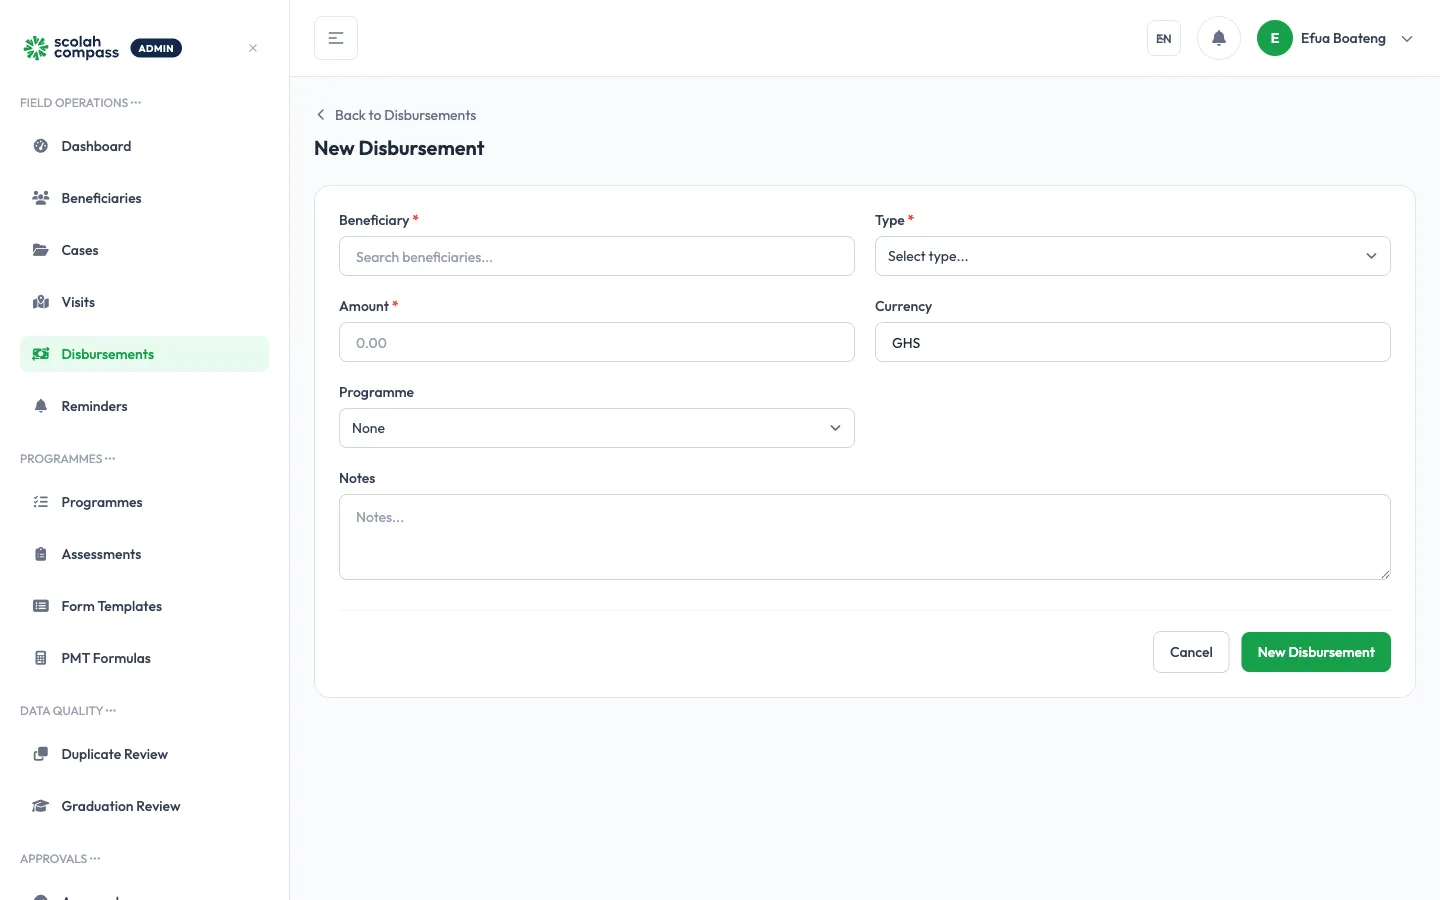Click the New Disbursement page heading
The width and height of the screenshot is (1440, 900).
[399, 148]
